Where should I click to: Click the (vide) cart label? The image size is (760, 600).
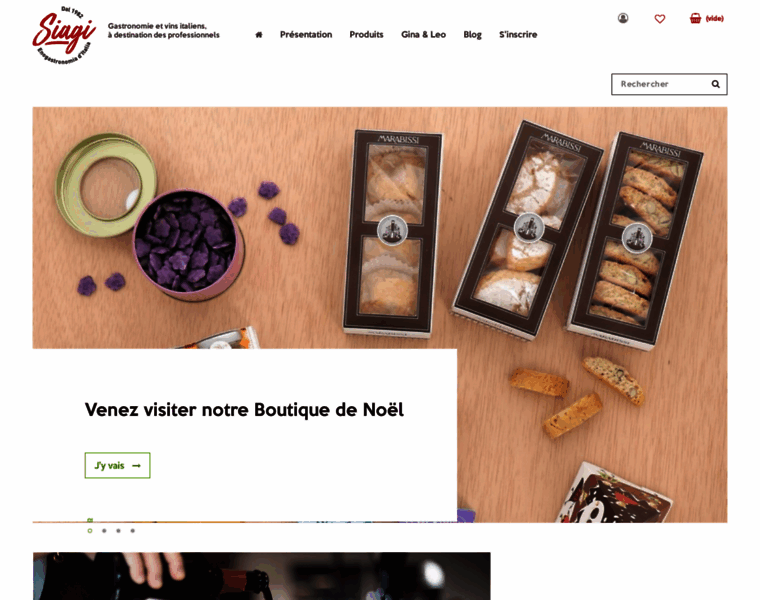(714, 18)
